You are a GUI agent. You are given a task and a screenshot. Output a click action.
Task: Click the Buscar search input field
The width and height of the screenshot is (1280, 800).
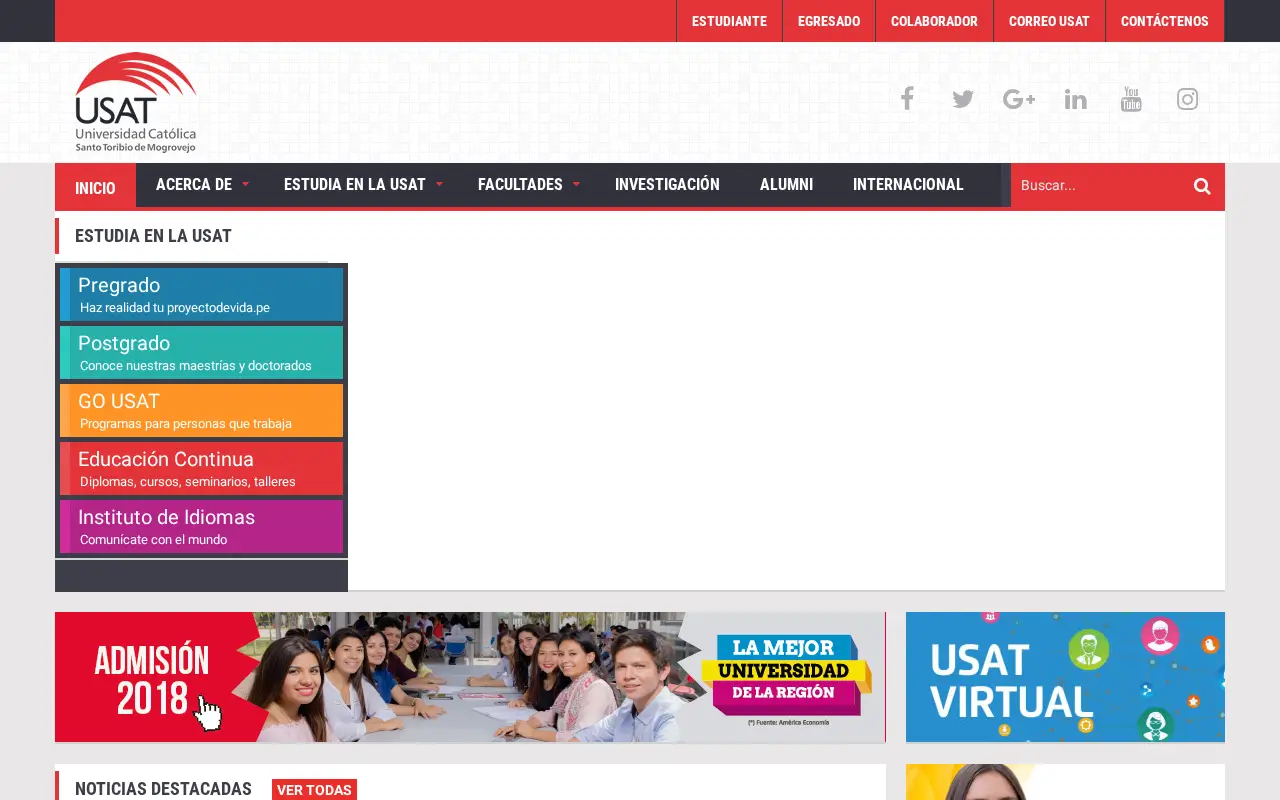click(1098, 185)
